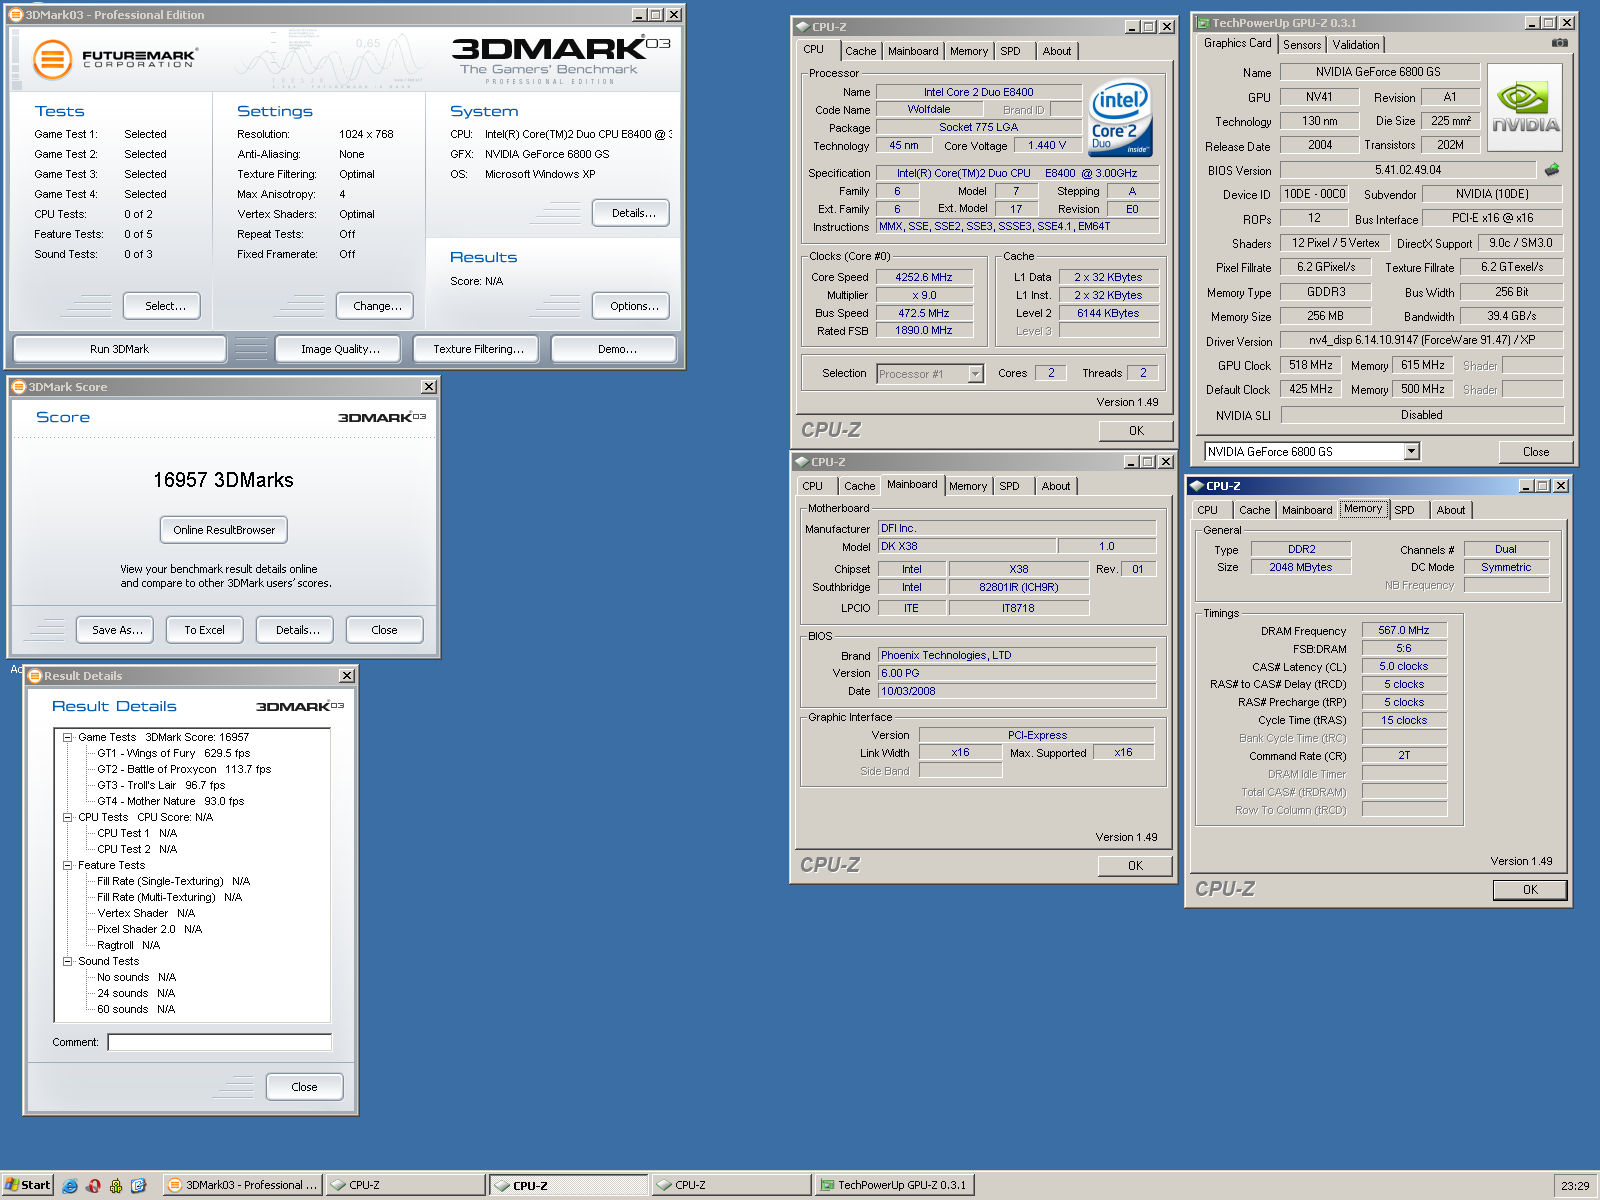1600x1200 pixels.
Task: Open Texture Filtering dialog in 3DMark
Action: coord(478,349)
